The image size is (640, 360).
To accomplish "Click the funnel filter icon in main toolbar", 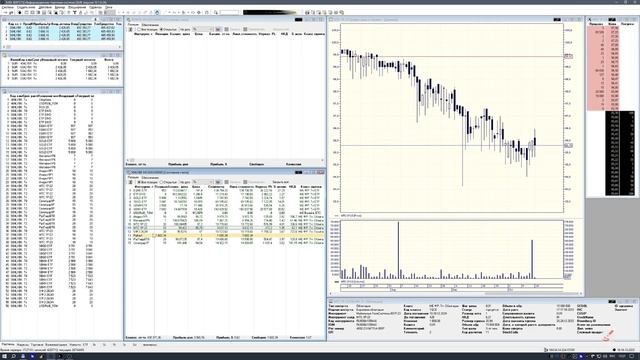I will tap(75, 13).
